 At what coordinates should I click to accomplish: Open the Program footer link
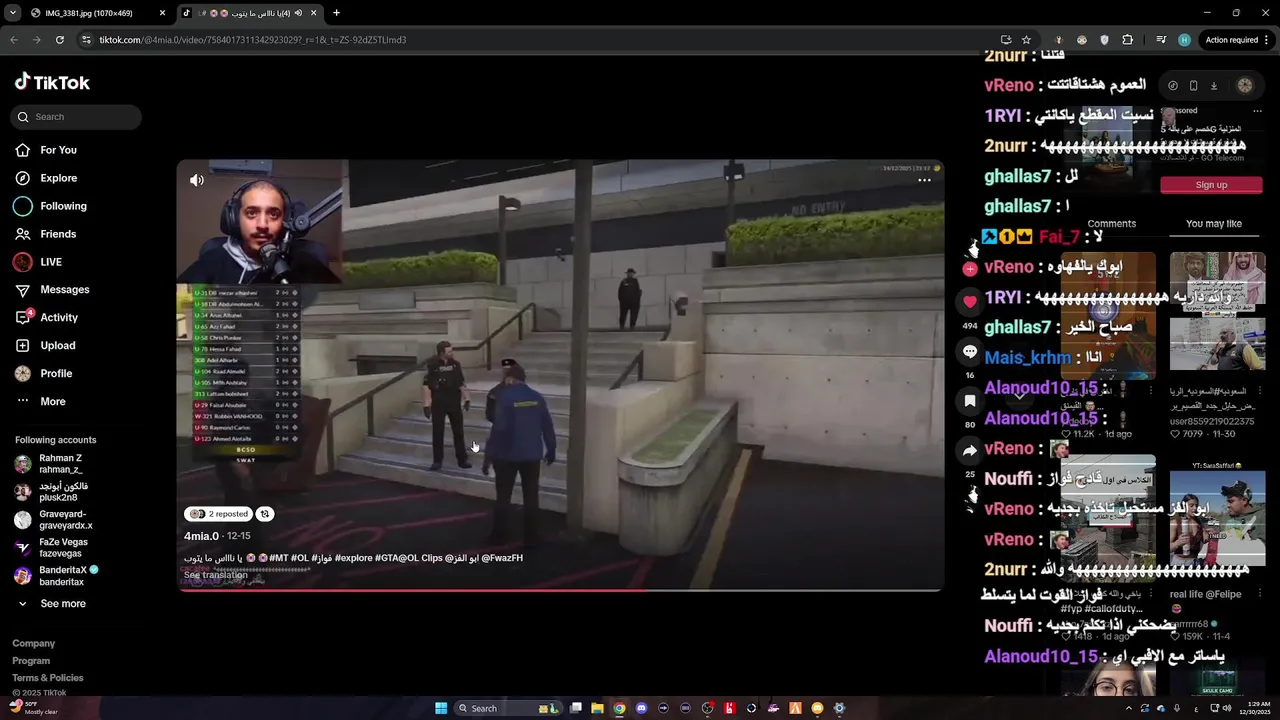(31, 661)
